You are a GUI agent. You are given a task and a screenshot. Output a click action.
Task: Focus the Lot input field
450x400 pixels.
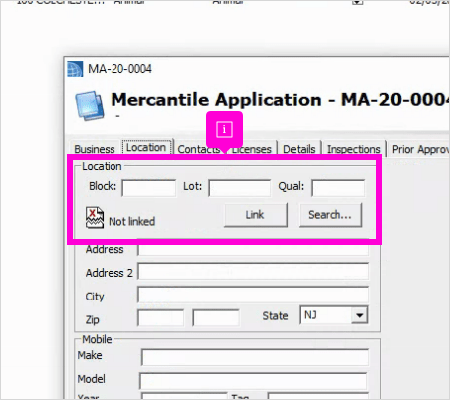click(240, 188)
